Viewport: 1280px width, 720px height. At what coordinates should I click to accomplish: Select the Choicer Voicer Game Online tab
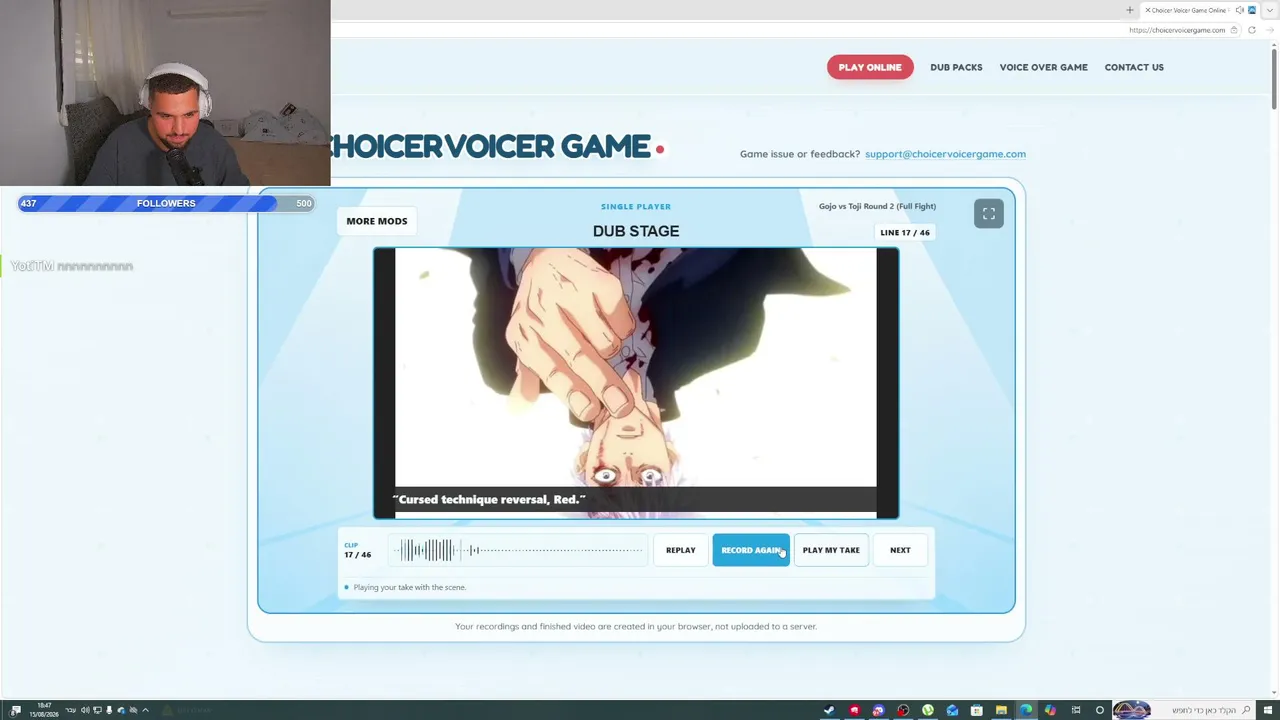point(1190,10)
